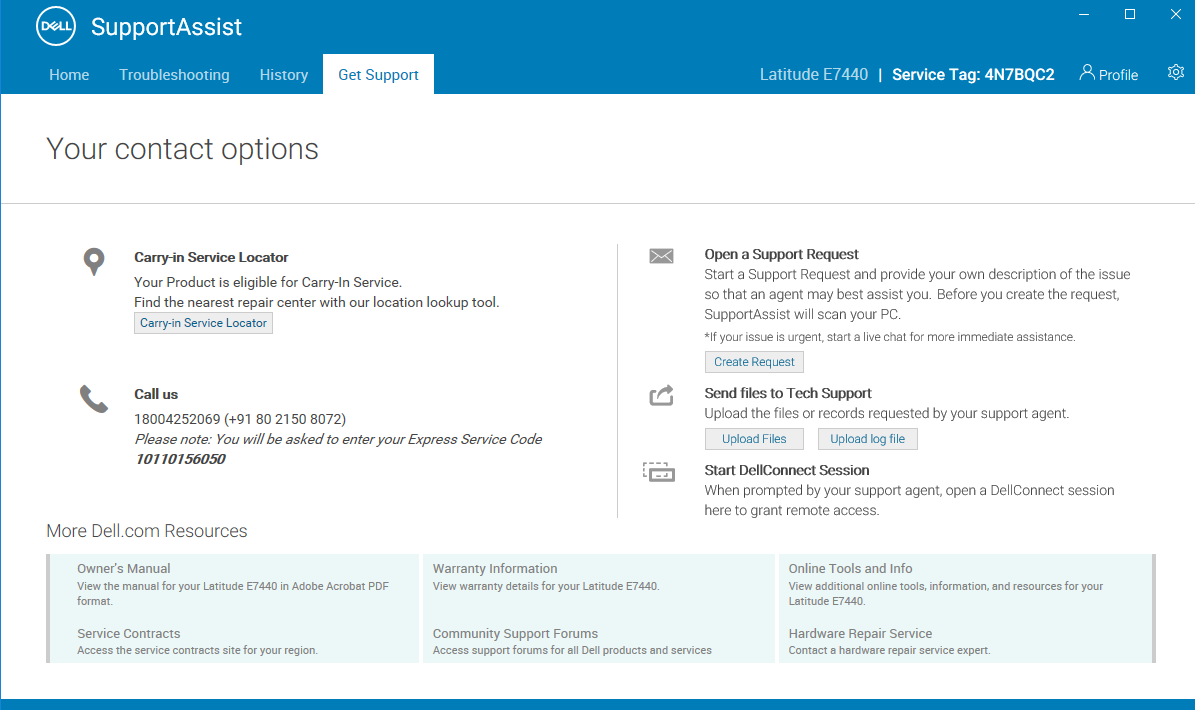The width and height of the screenshot is (1195, 710).
Task: Click Create Request to start a support request
Action: tap(754, 361)
